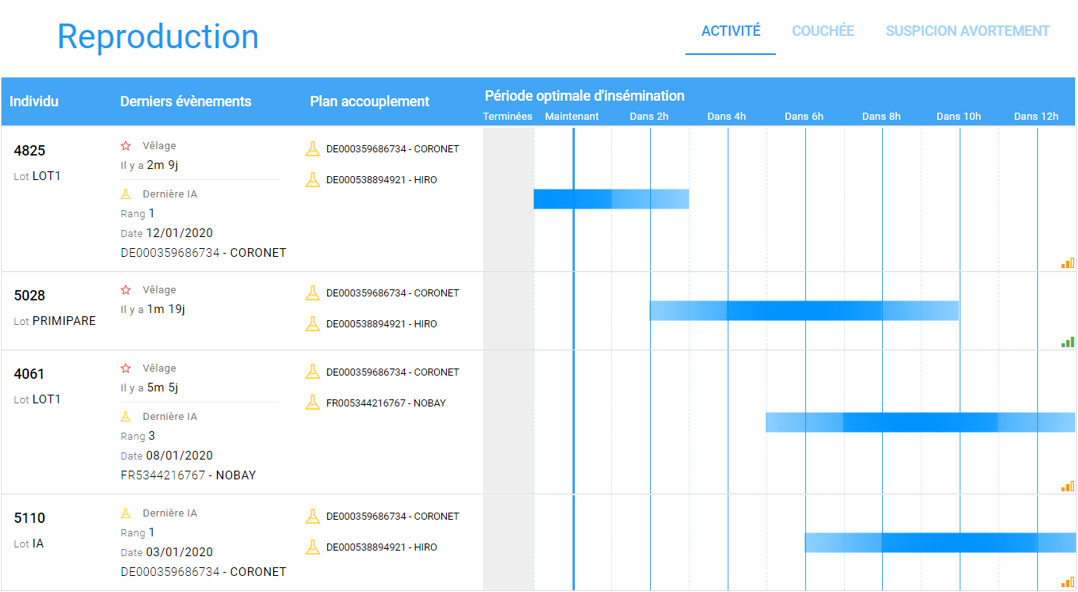Click flask icon beside CORONET in row 4825
Viewport: 1078px width, 592px height.
pos(312,149)
